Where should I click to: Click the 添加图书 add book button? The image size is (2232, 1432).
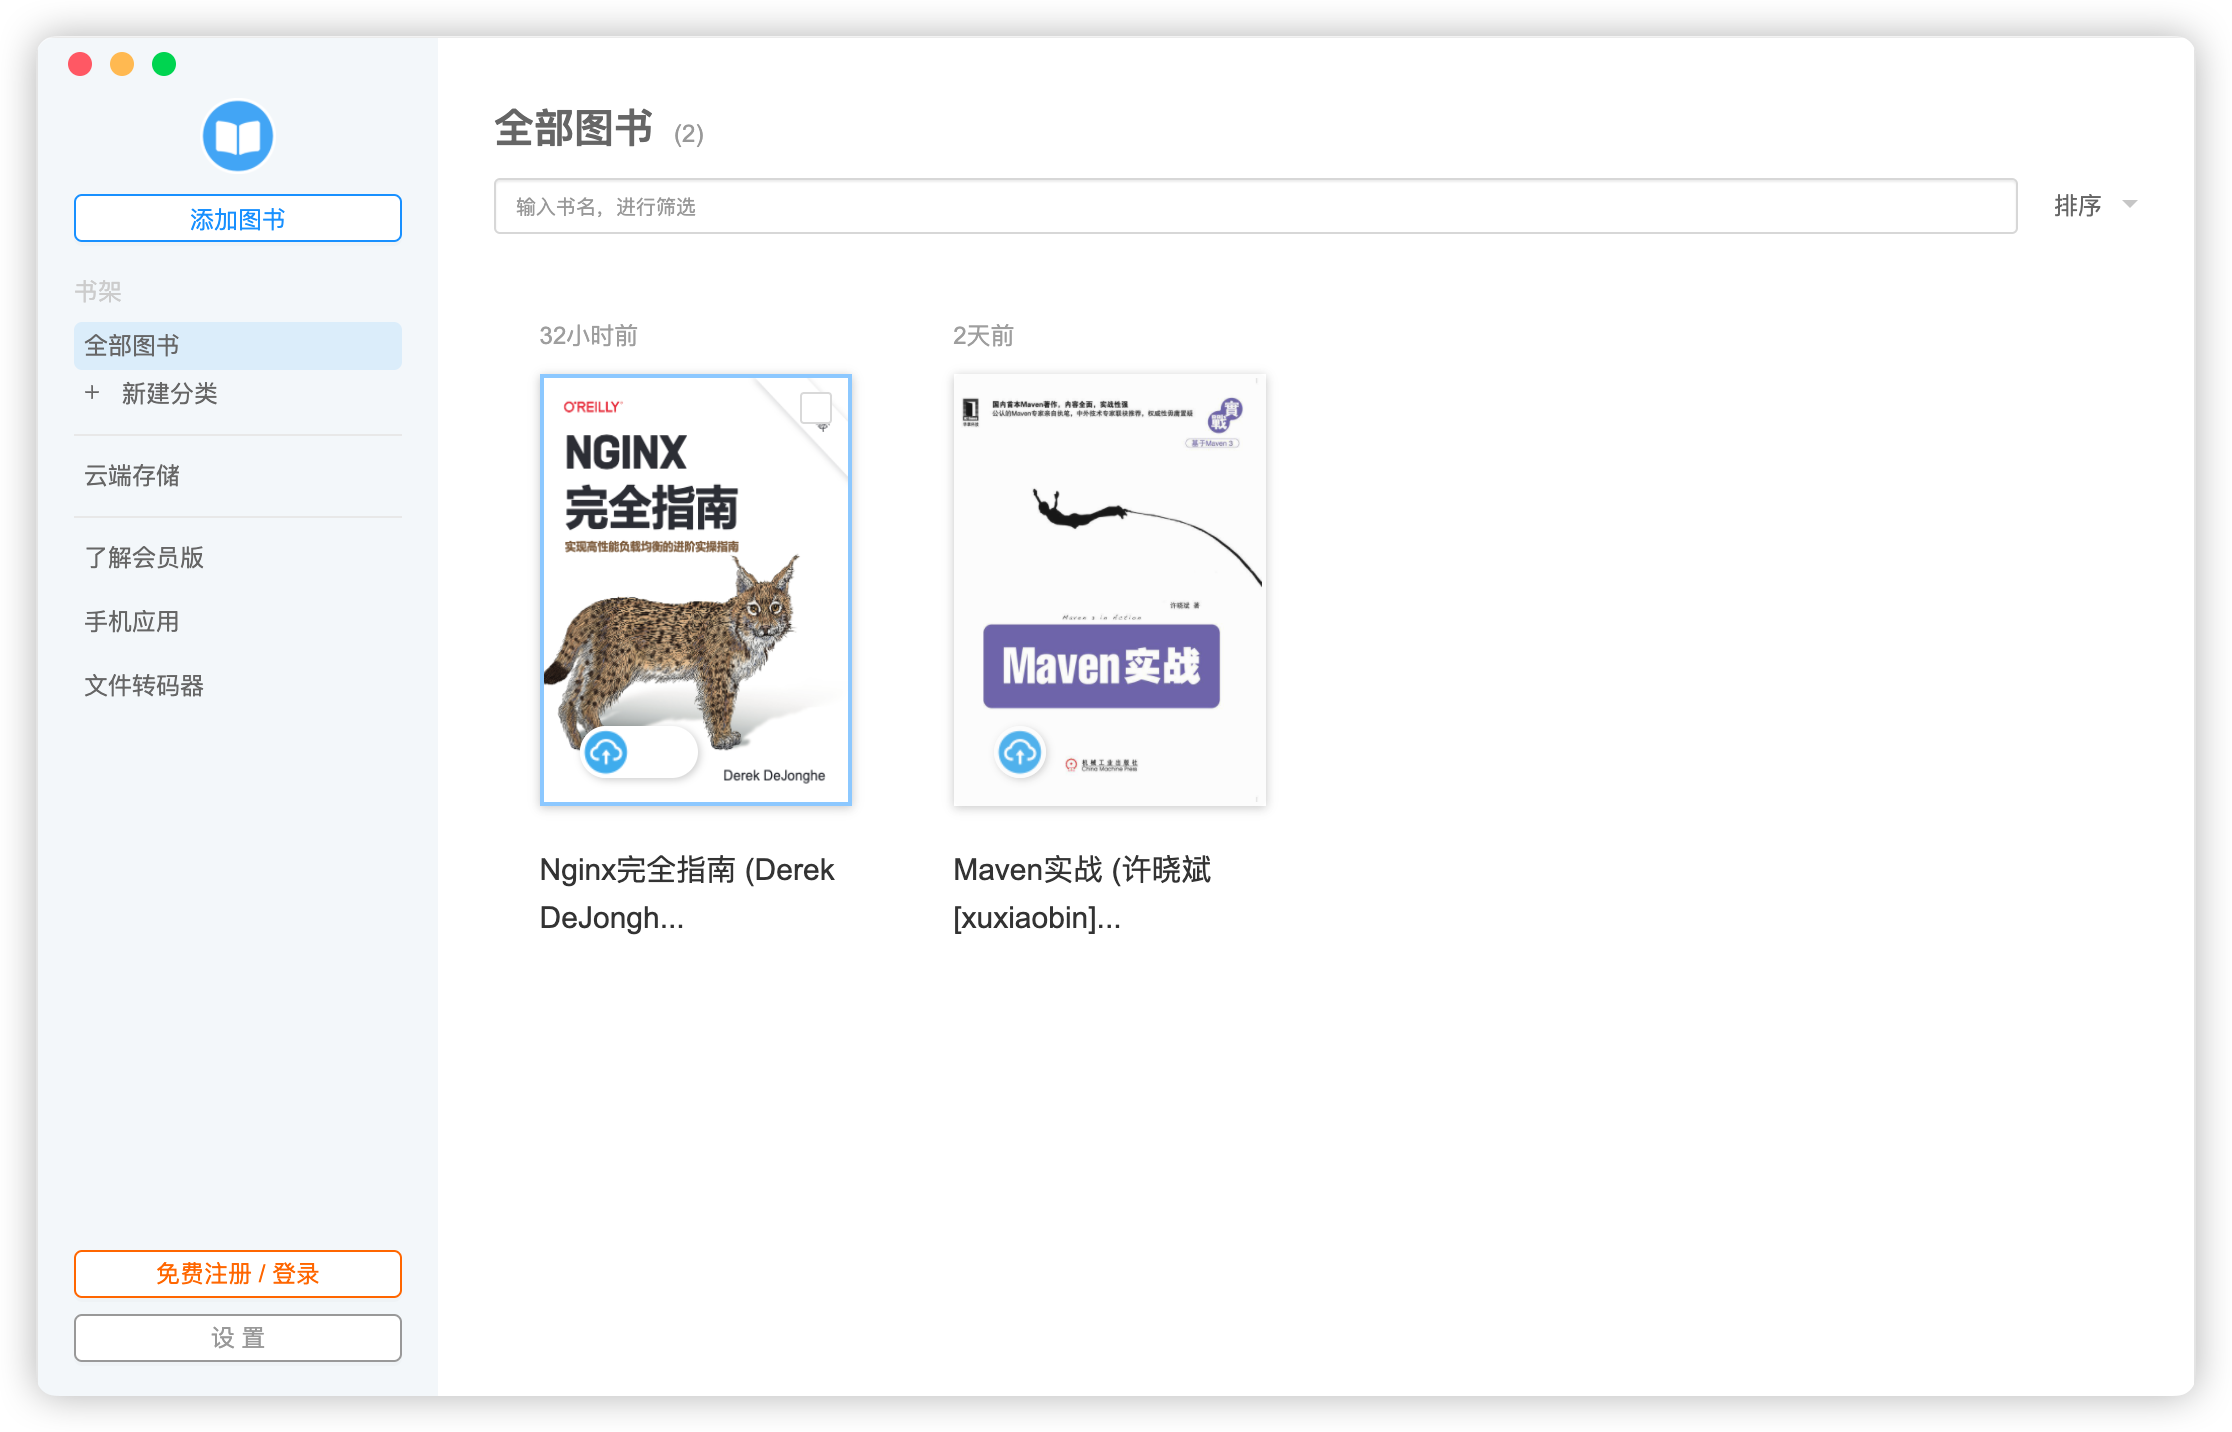pyautogui.click(x=237, y=219)
